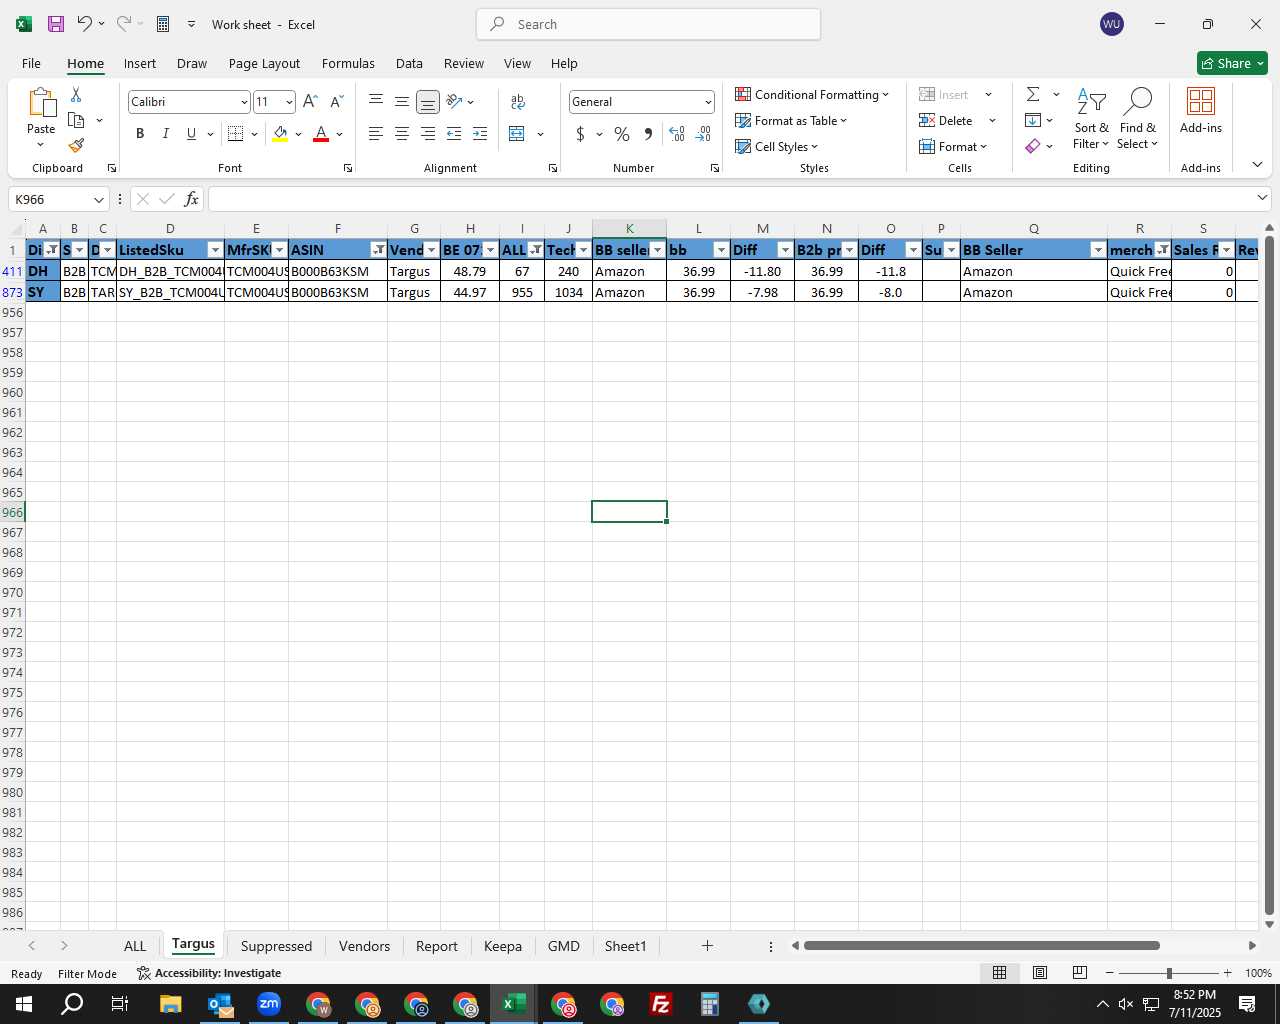
Task: Open the ASIN column filter dropdown
Action: pyautogui.click(x=379, y=250)
